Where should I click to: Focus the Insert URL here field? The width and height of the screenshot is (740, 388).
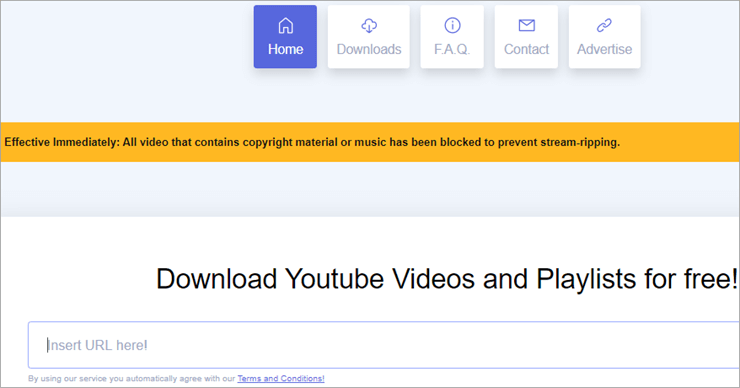384,345
